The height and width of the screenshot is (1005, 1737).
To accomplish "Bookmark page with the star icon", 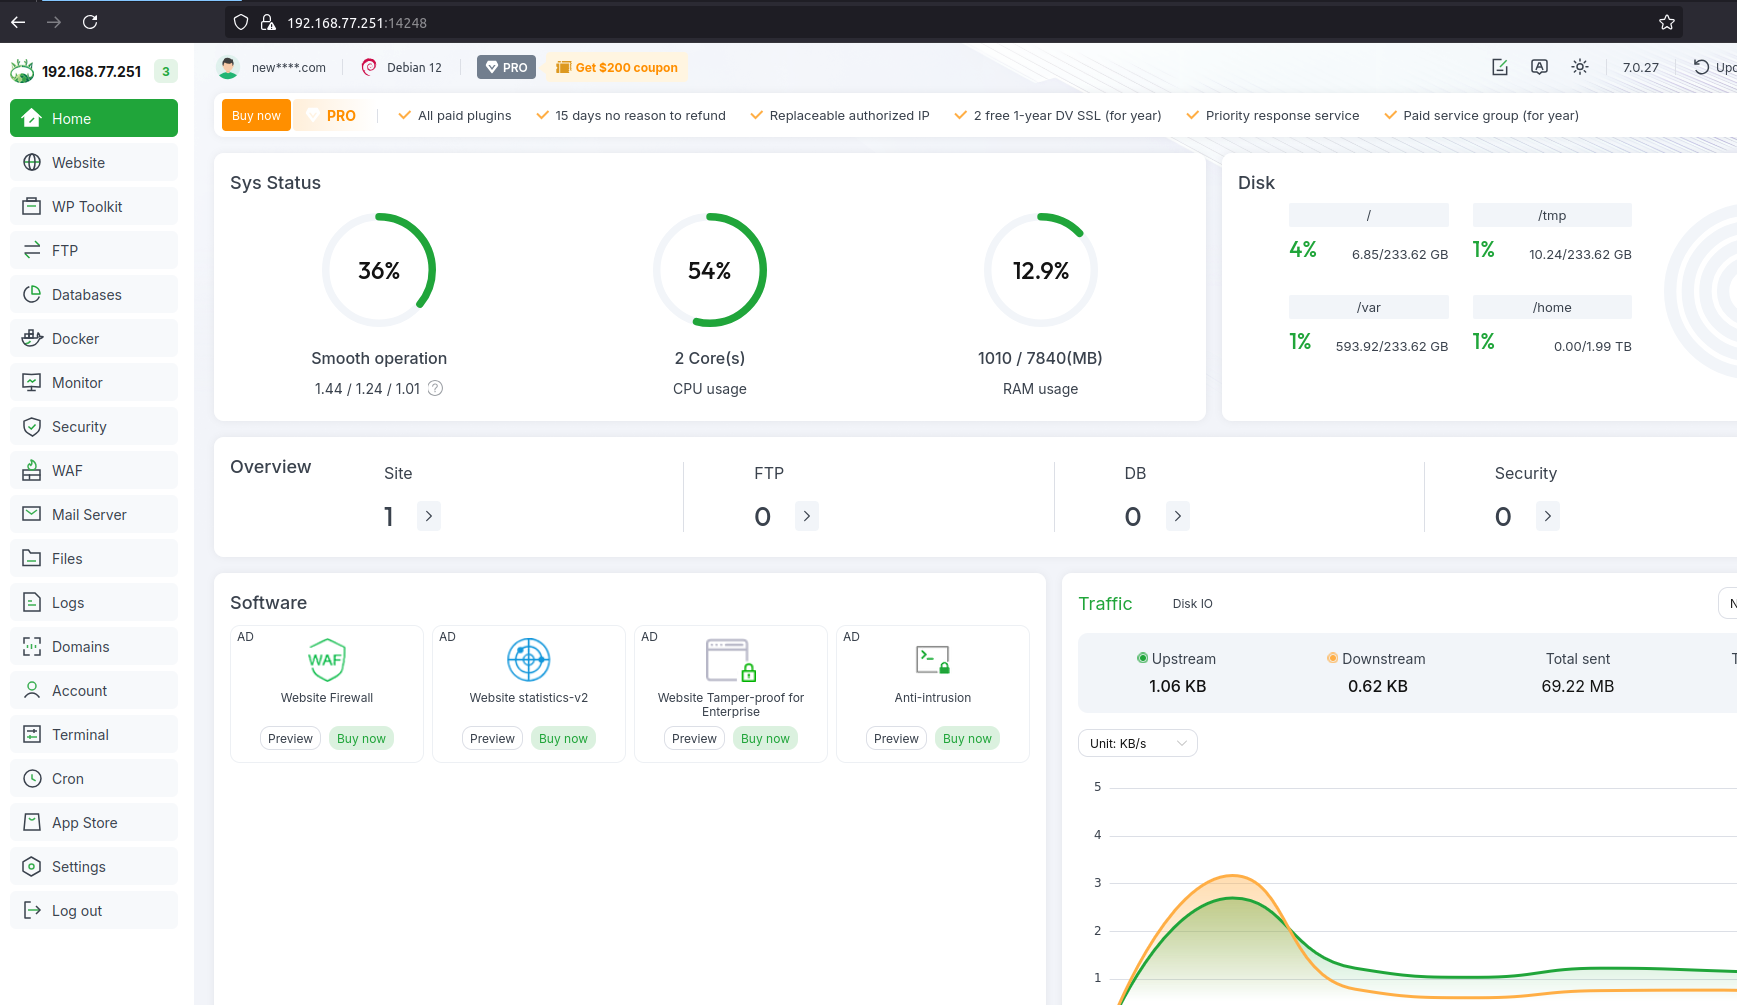I will coord(1666,22).
